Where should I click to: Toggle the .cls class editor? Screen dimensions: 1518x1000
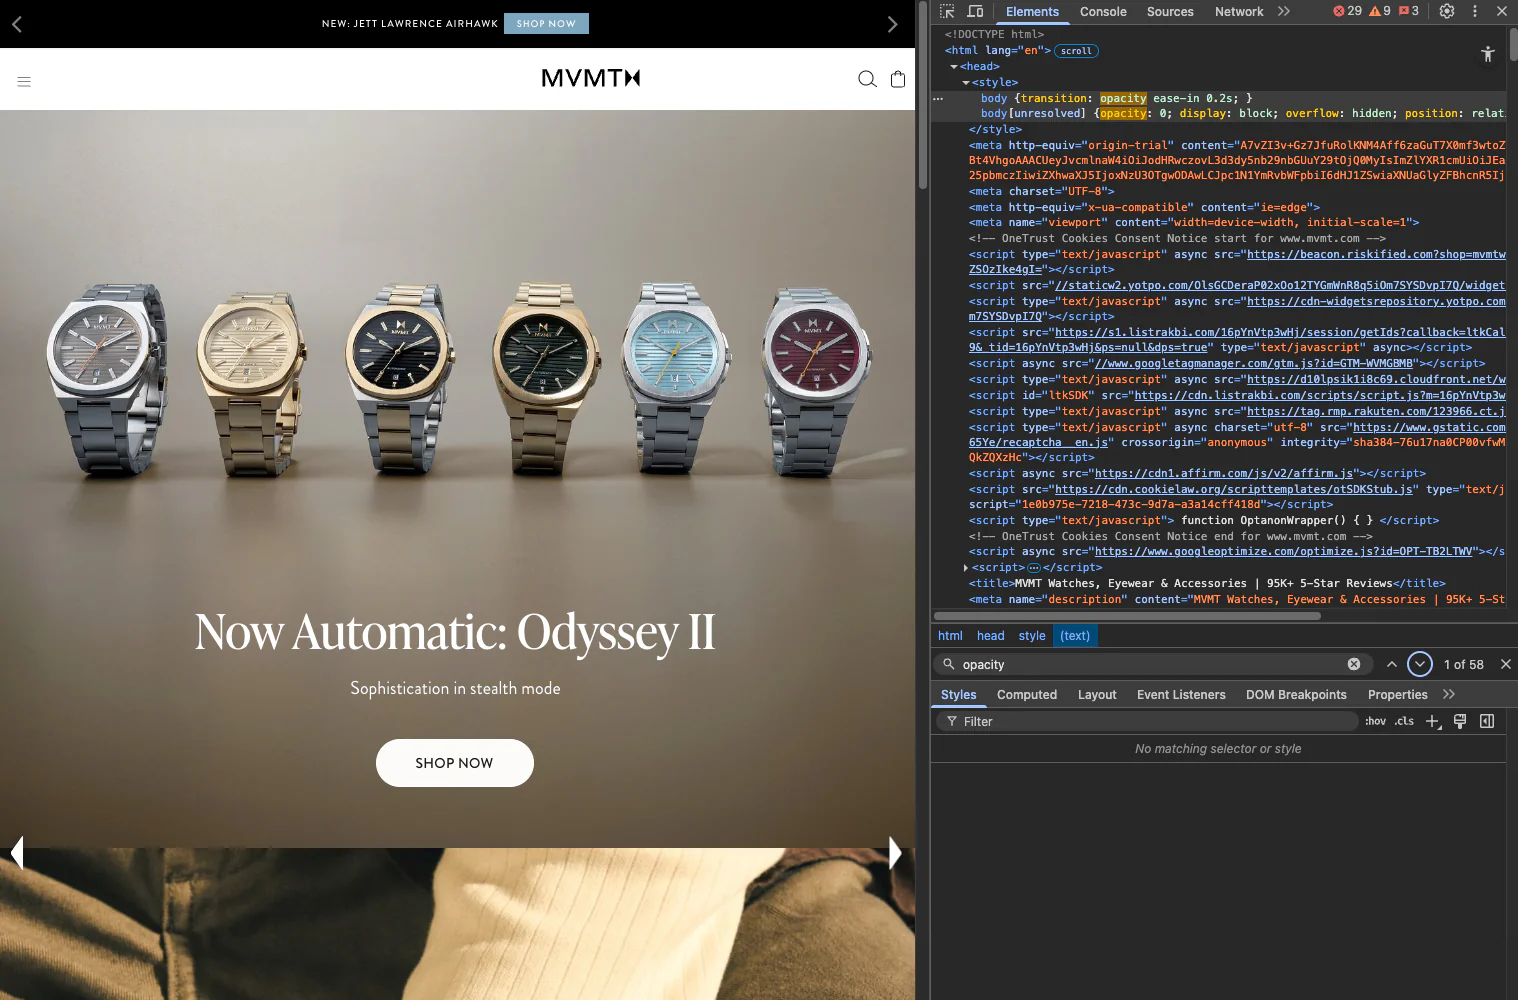(1405, 721)
